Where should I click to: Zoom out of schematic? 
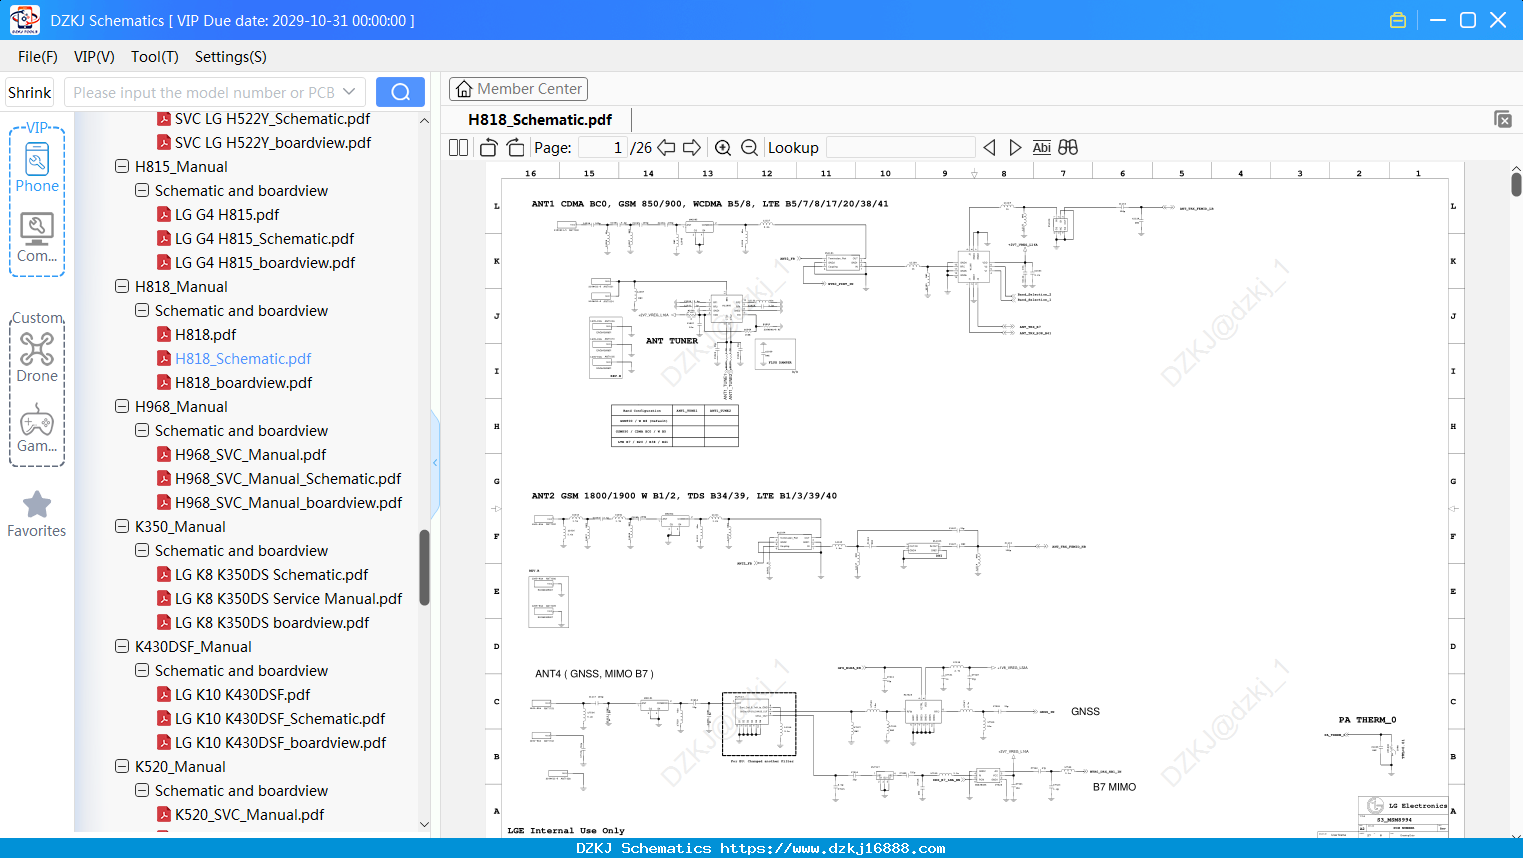tap(749, 147)
